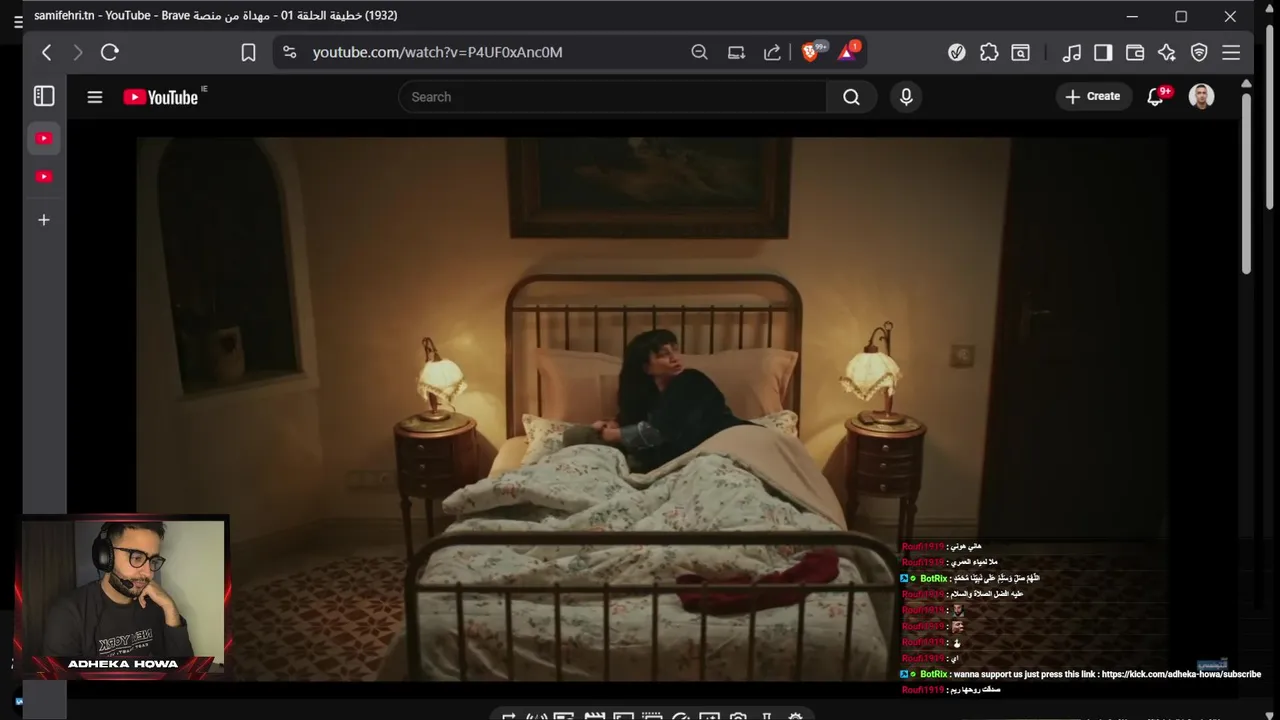Click the zoom-out magnifier in address bar

[x=700, y=52]
